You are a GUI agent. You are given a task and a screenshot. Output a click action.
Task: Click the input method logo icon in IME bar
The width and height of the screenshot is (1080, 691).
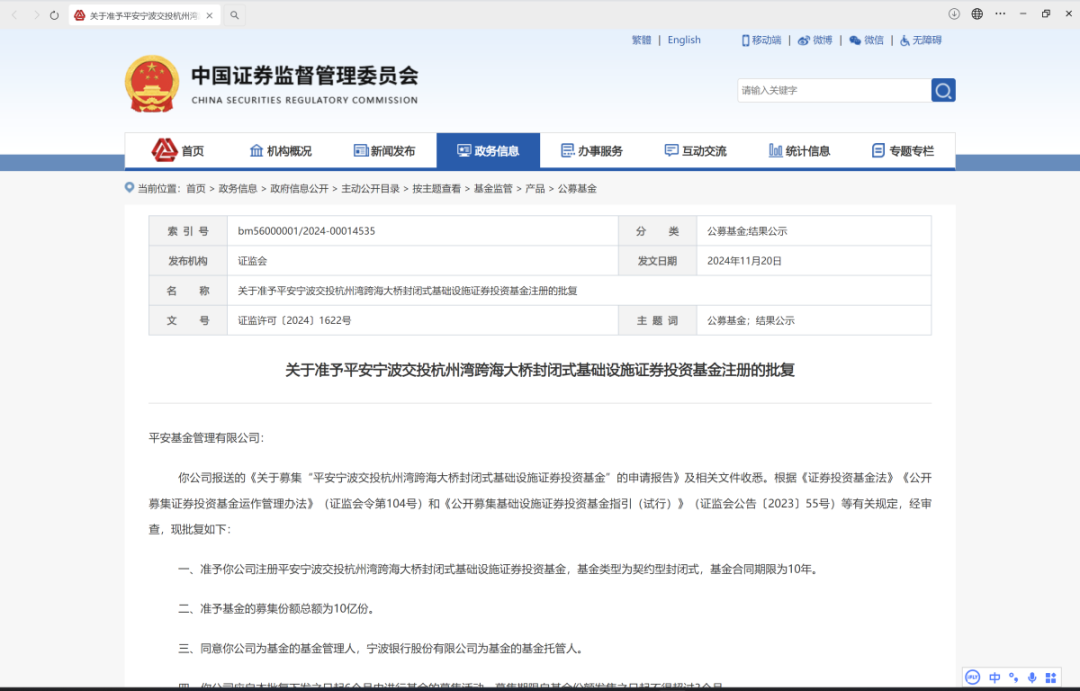click(x=973, y=677)
